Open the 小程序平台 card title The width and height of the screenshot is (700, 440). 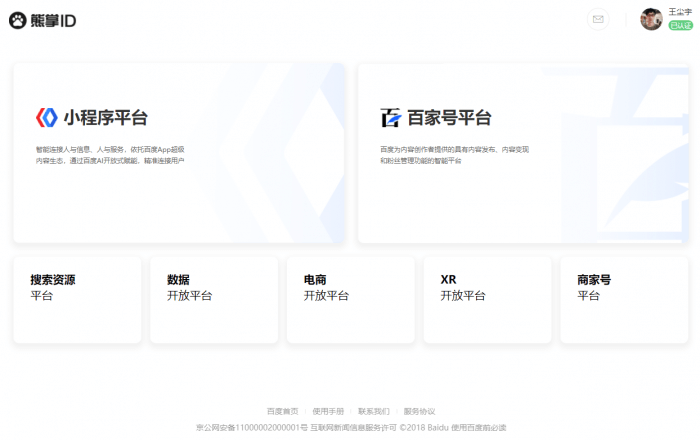[106, 118]
